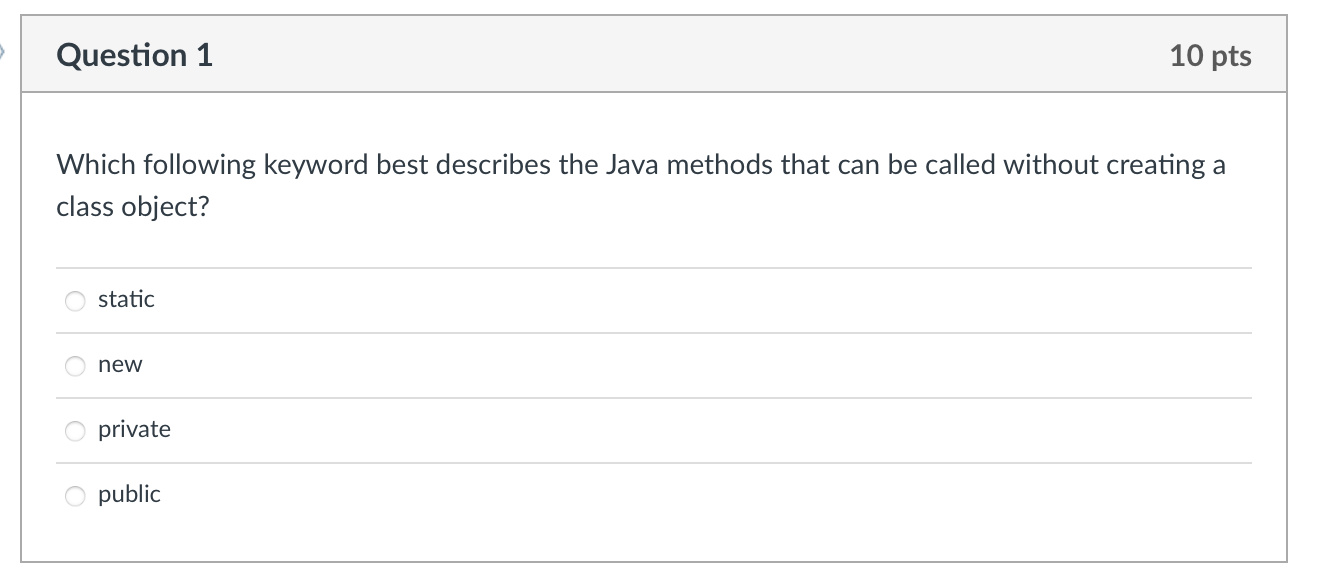1318x588 pixels.
Task: Choose the "new" radio button
Action: click(76, 366)
